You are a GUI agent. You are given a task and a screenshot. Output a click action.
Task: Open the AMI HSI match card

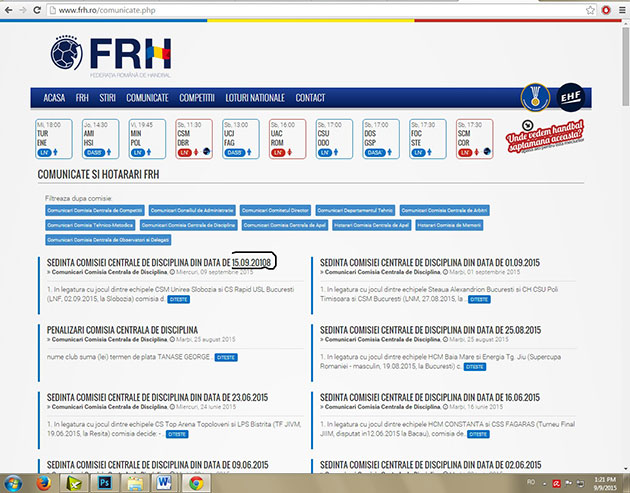100,139
